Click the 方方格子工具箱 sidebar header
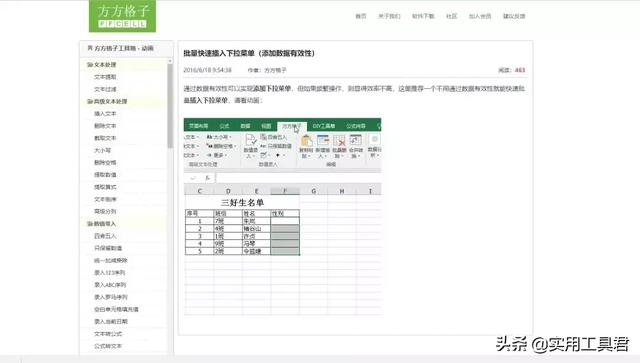 point(120,48)
